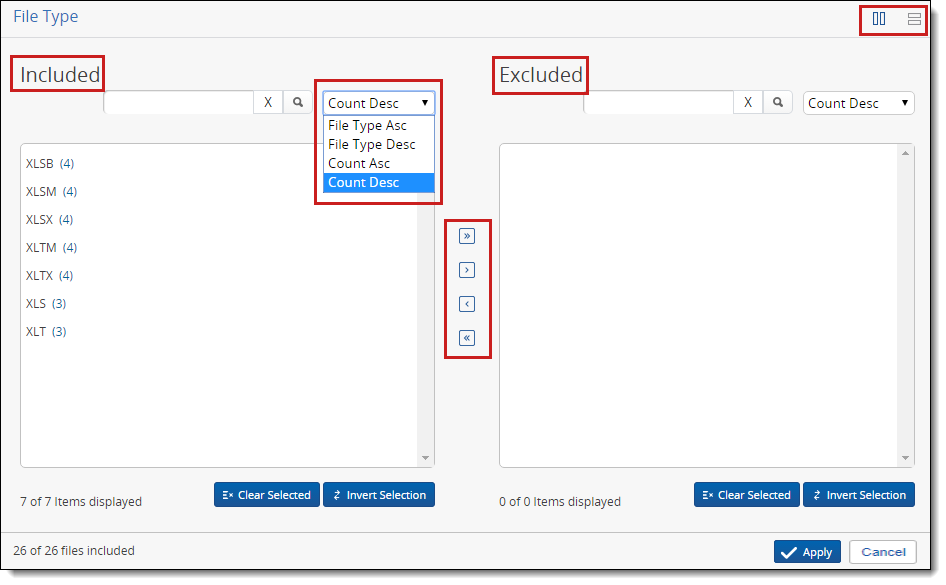
Task: Click the single-left arrow transfer icon
Action: click(467, 304)
